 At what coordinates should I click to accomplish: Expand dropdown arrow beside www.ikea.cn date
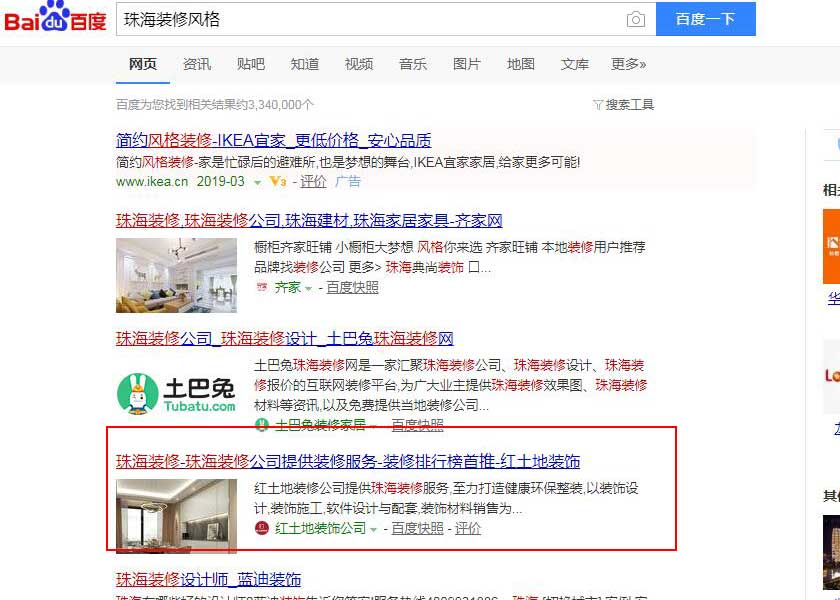(x=257, y=183)
